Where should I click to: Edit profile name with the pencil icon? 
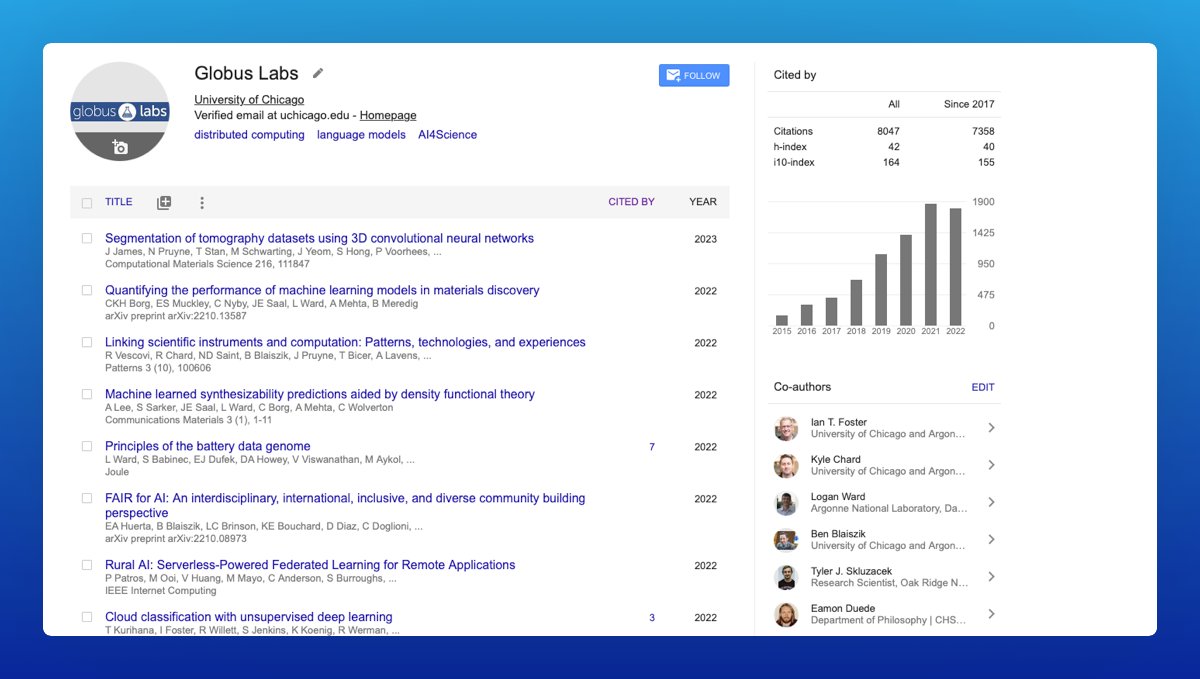318,73
